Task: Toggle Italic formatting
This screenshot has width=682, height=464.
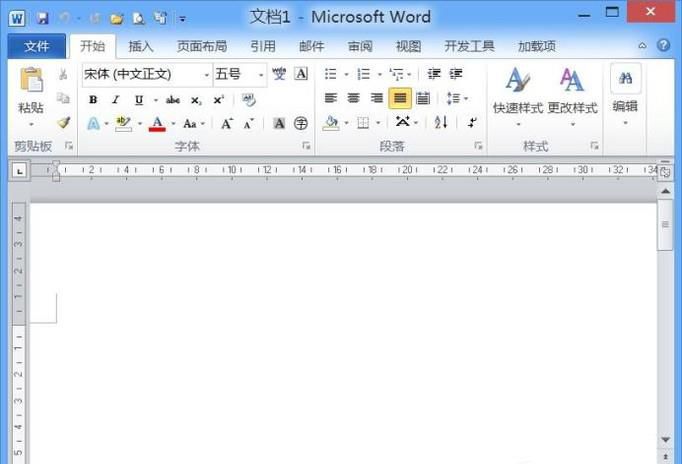Action: click(x=115, y=99)
